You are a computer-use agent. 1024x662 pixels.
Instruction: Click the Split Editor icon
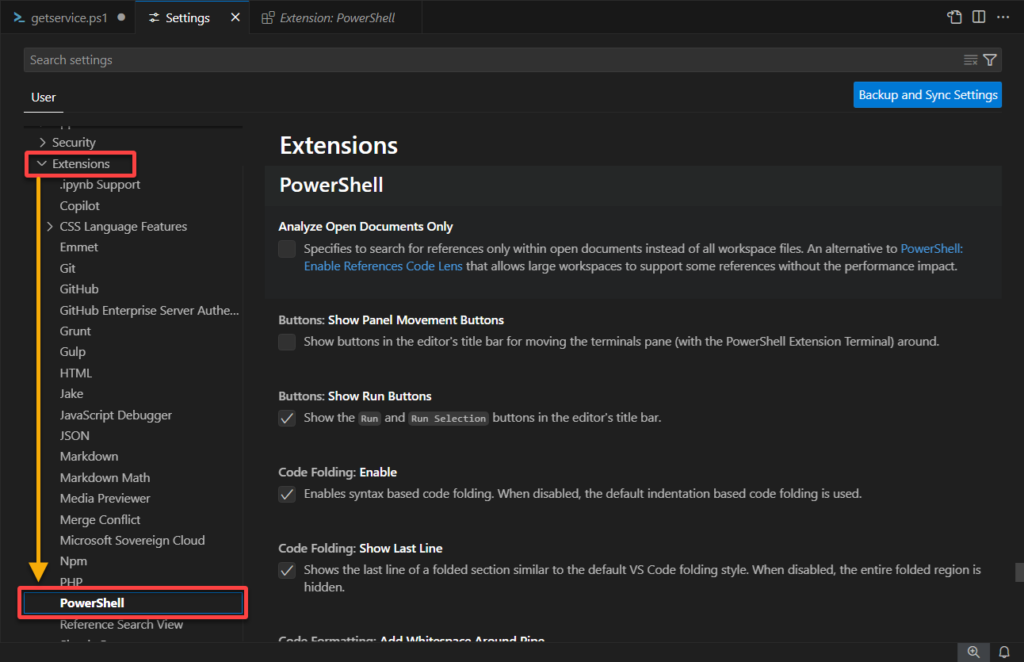[x=976, y=17]
